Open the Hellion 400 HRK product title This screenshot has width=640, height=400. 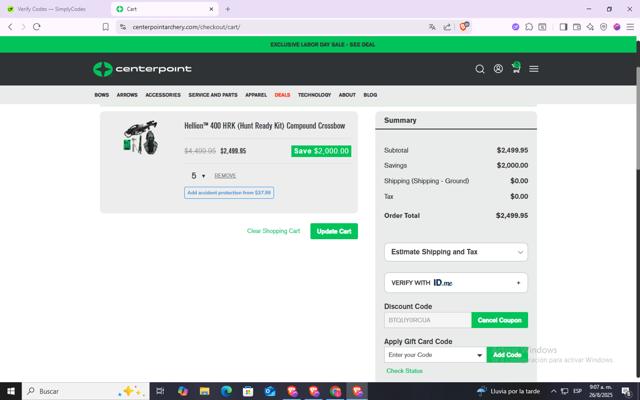pos(264,126)
